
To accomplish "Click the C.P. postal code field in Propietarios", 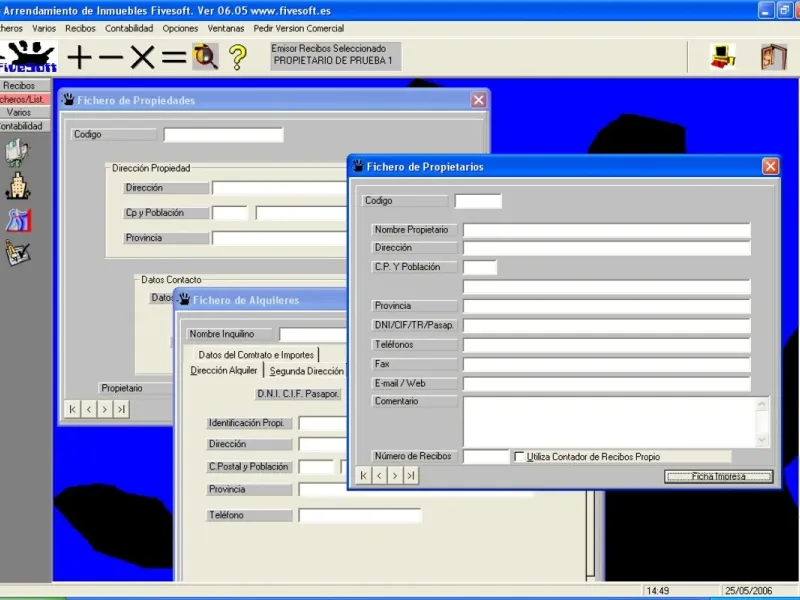I will pyautogui.click(x=480, y=267).
